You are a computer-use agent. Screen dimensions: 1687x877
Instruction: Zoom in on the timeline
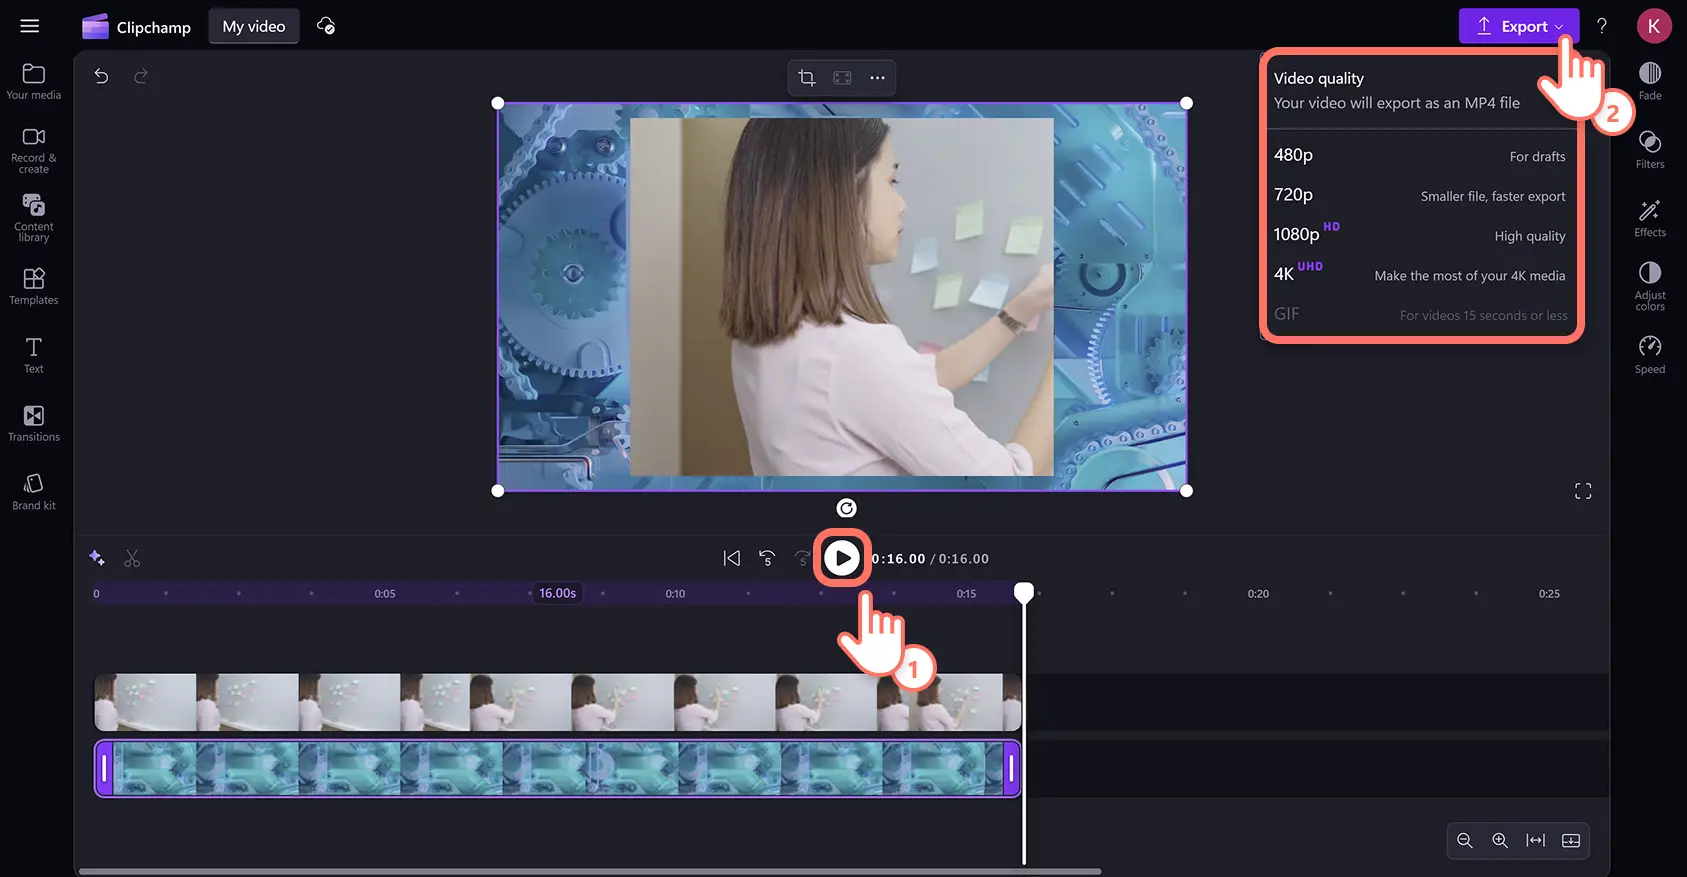click(x=1500, y=840)
